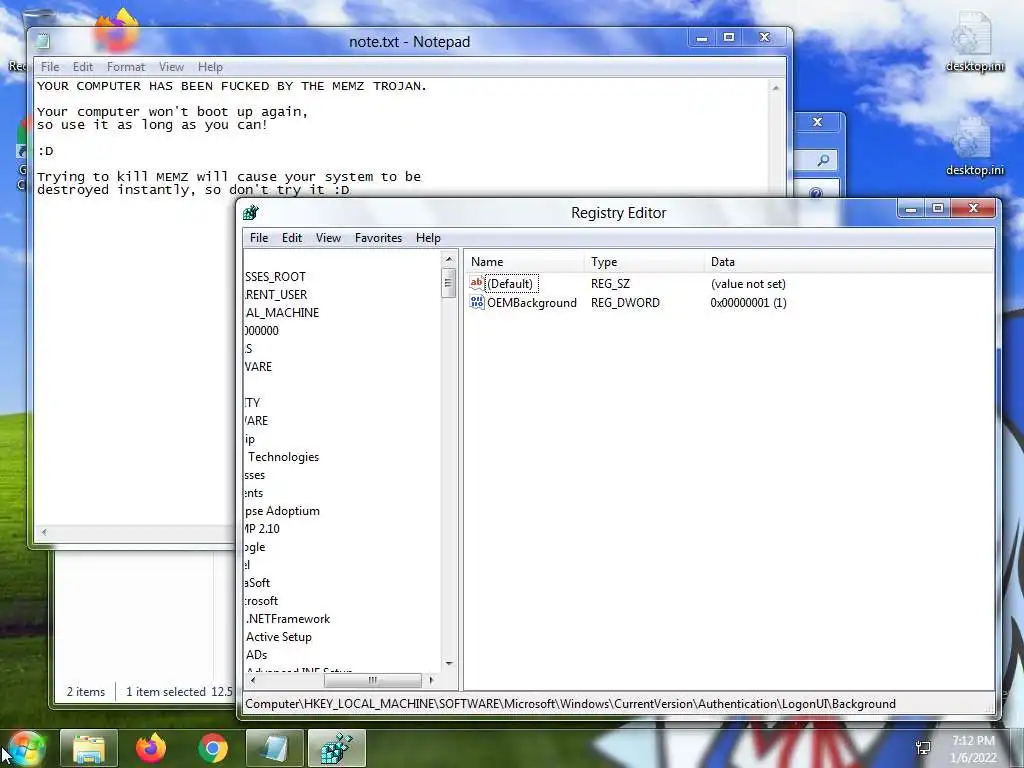Click the network tray icon
The image size is (1024, 768).
tap(923, 748)
